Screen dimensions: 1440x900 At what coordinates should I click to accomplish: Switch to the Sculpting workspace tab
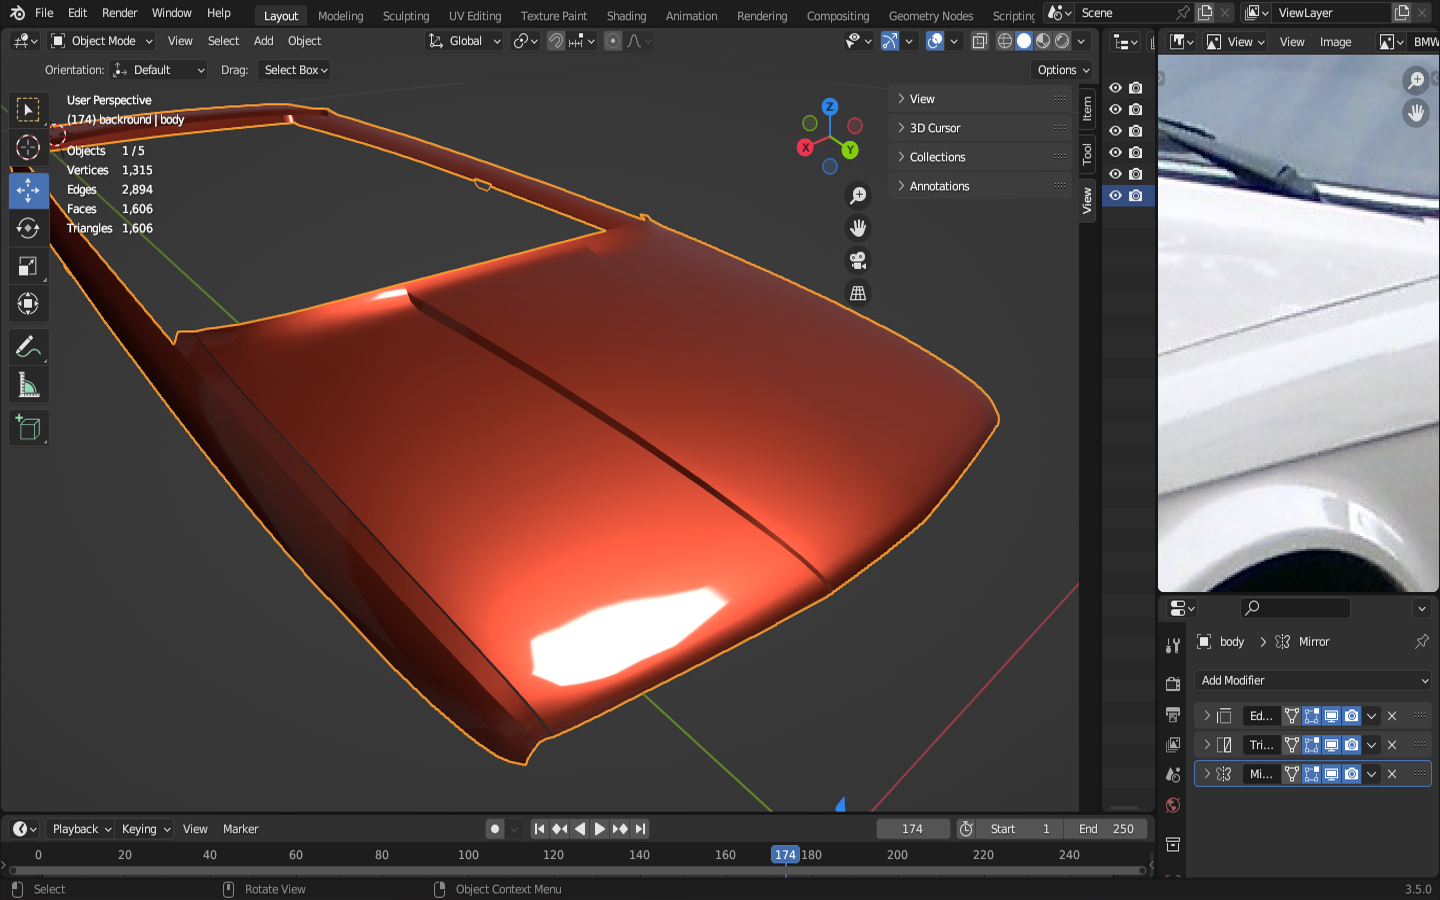(405, 16)
